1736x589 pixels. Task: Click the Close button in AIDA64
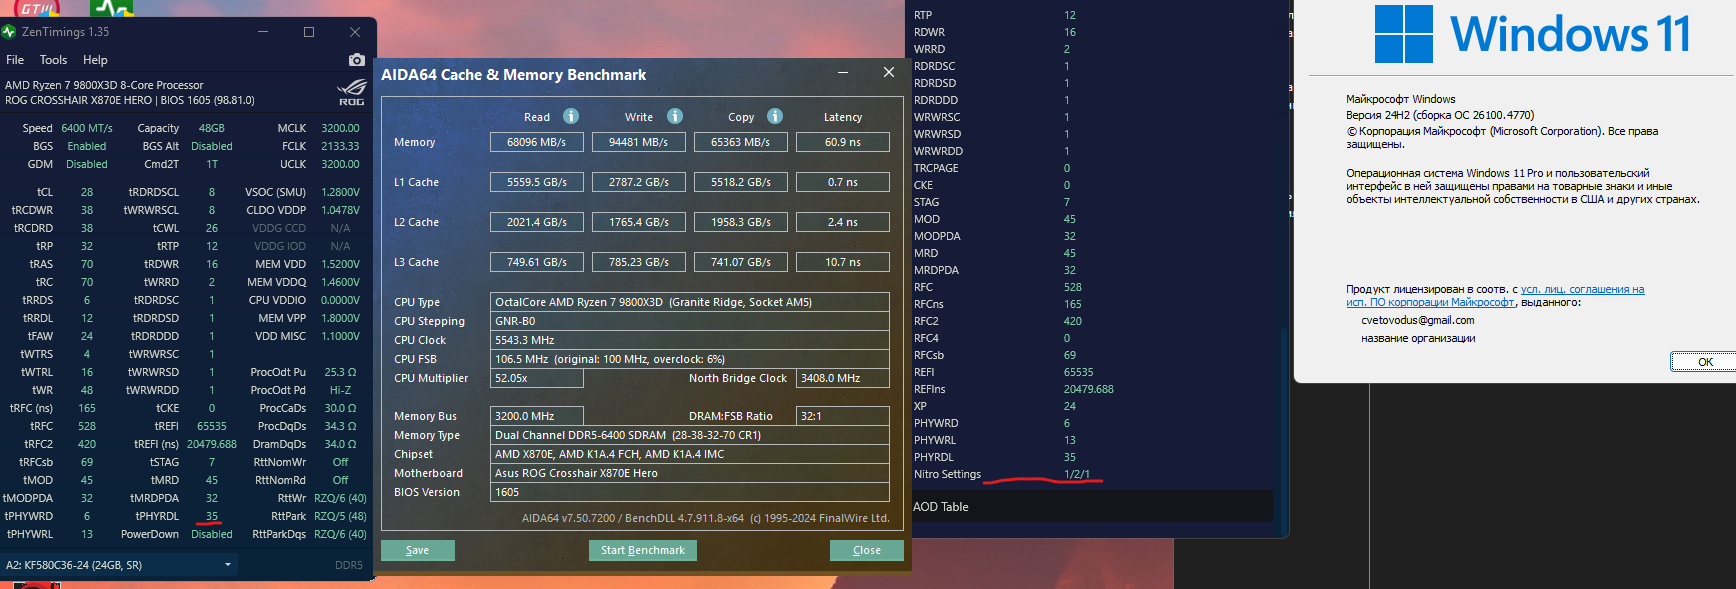(867, 550)
